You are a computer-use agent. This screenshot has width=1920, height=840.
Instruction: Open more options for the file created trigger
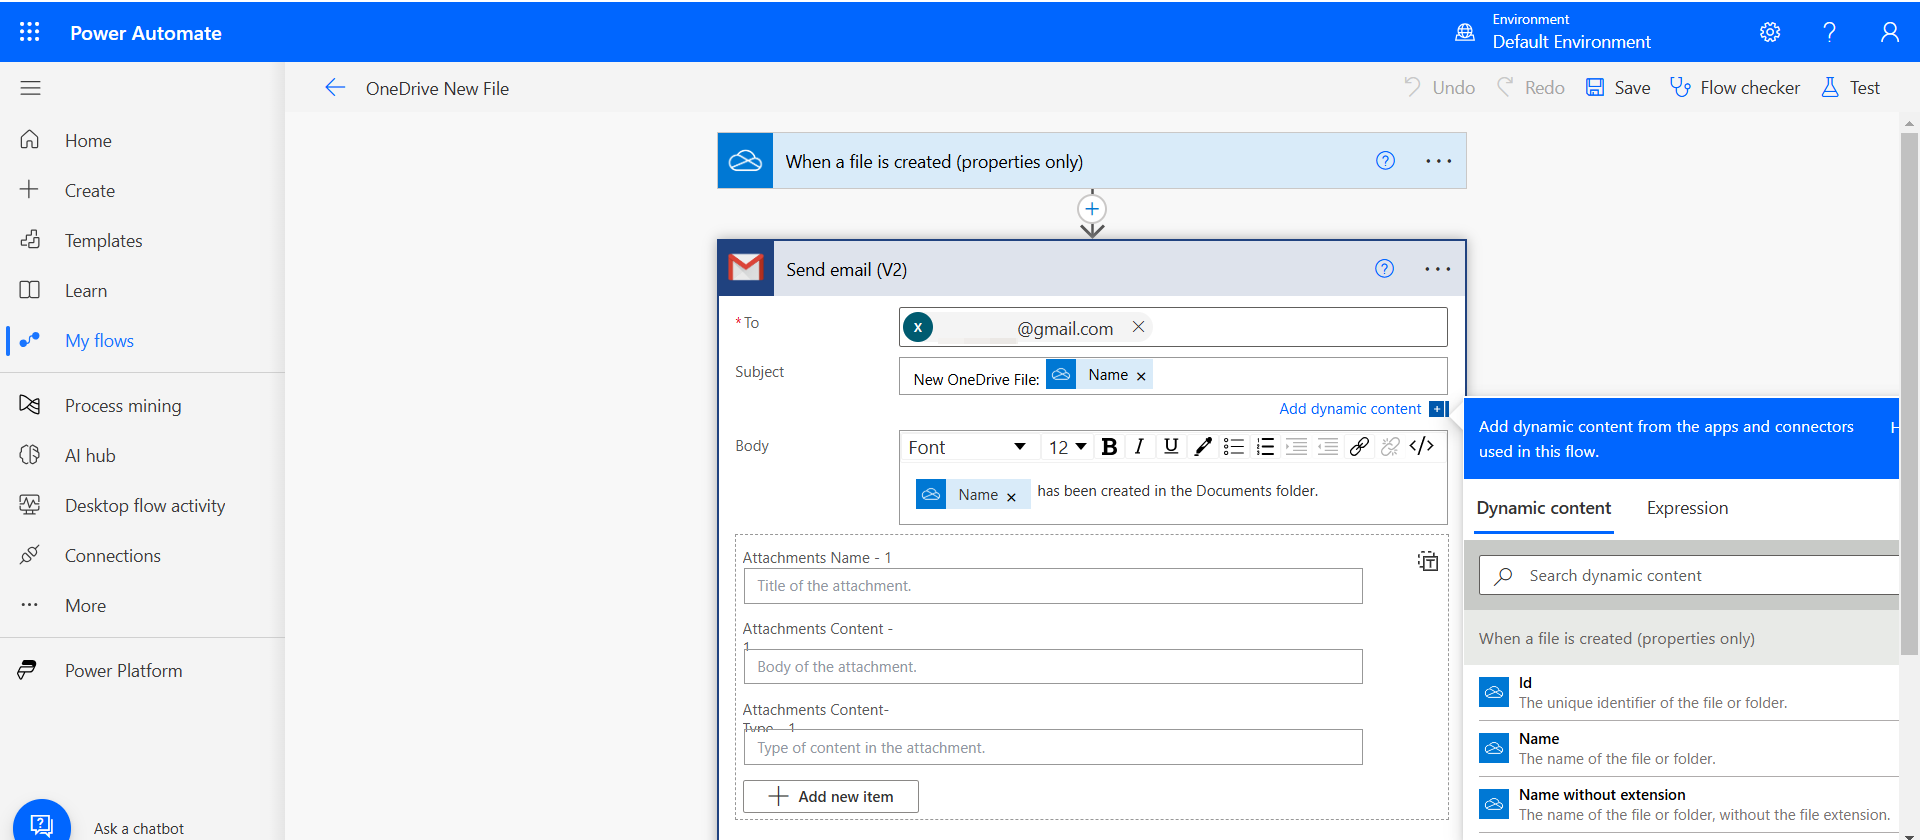[1438, 161]
